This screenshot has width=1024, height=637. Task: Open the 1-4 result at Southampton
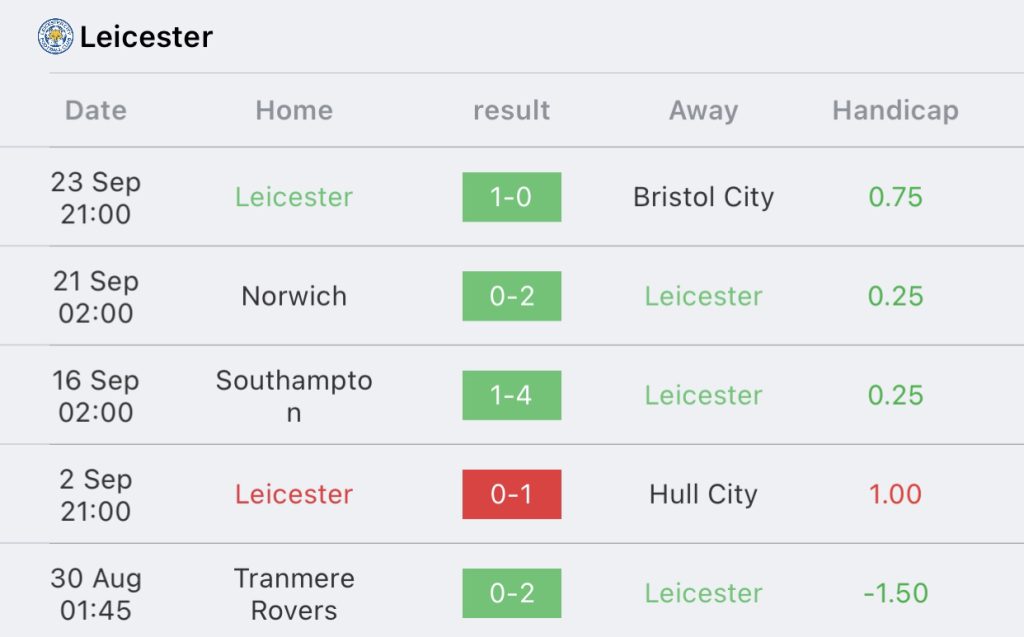pos(511,395)
